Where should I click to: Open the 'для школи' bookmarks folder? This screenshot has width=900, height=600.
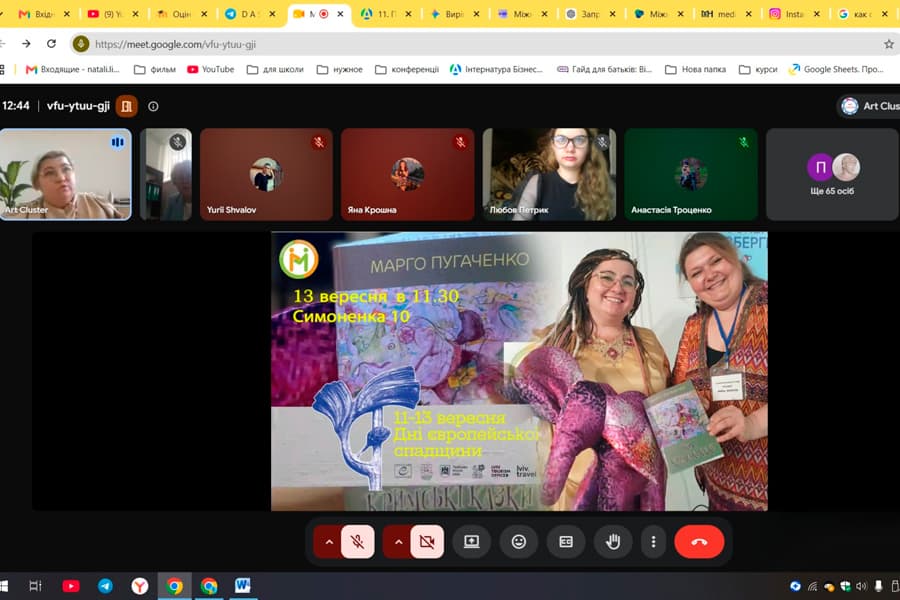point(275,69)
